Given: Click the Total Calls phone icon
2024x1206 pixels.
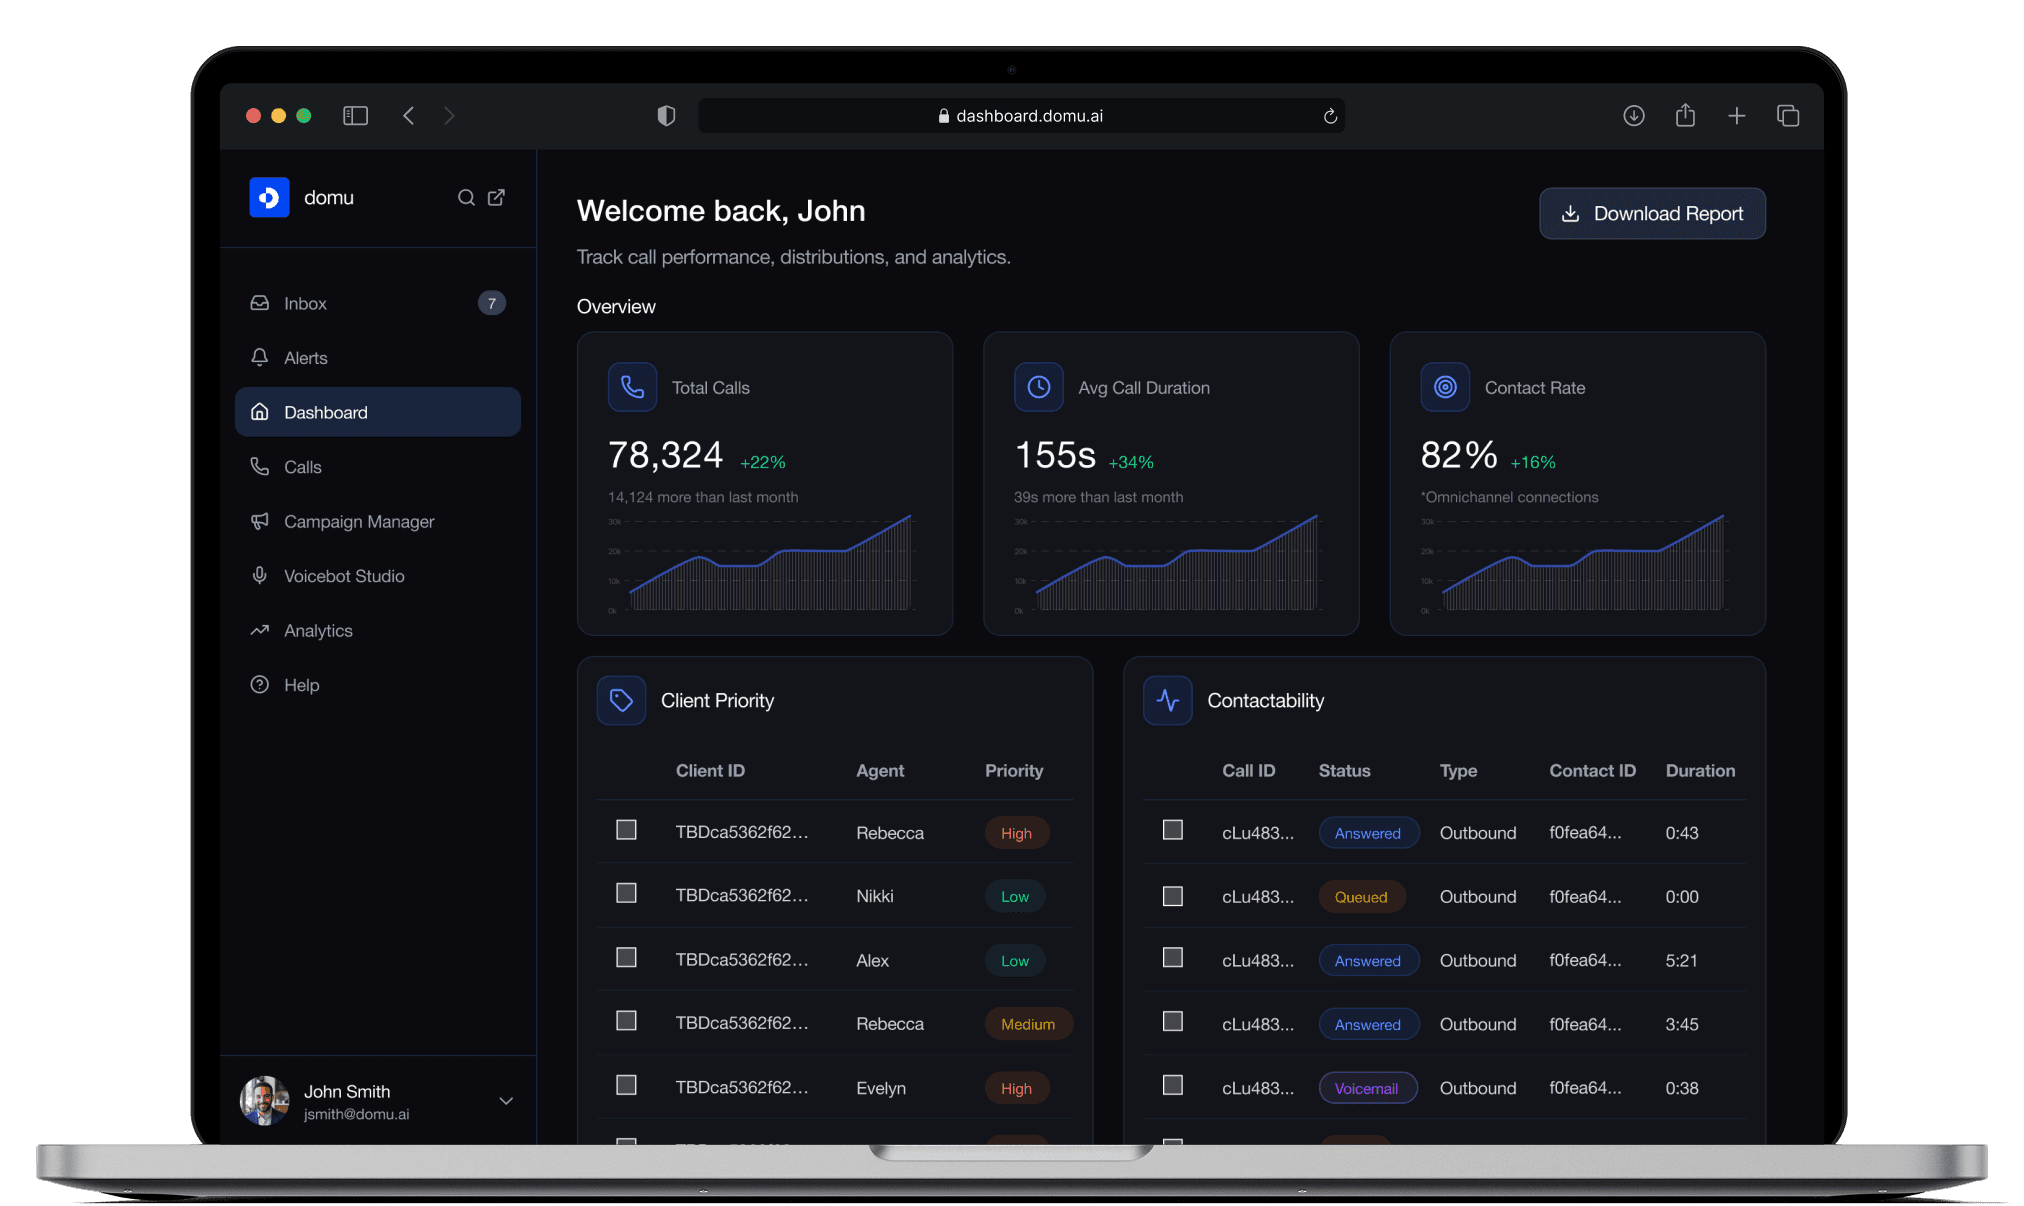Looking at the screenshot, I should click(632, 387).
